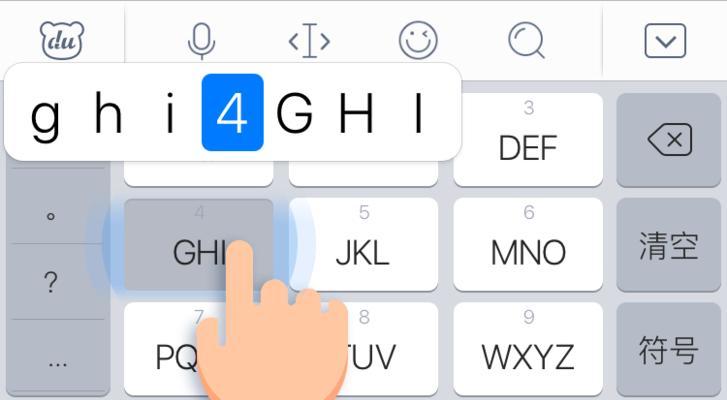Tap the magnifier search icon
The image size is (727, 400).
[526, 40]
